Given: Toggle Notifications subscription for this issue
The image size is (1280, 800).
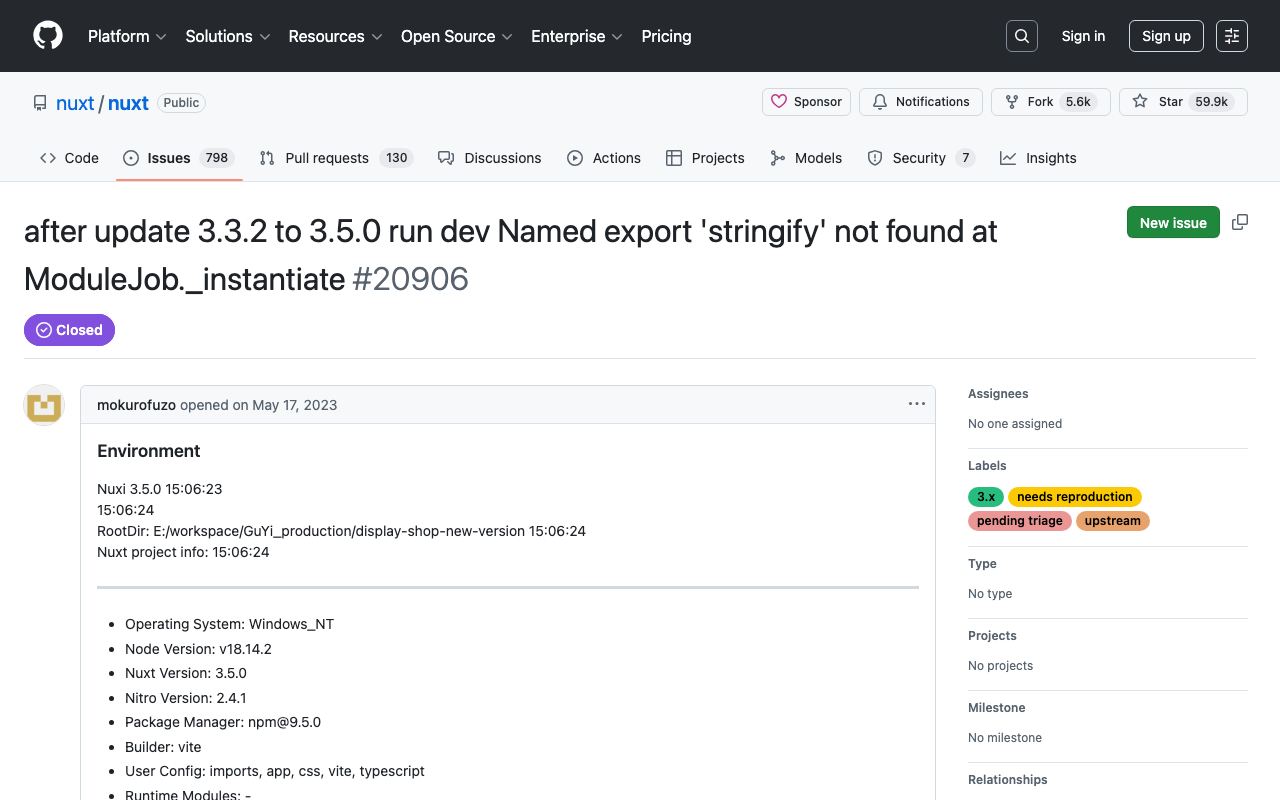Looking at the screenshot, I should (920, 101).
